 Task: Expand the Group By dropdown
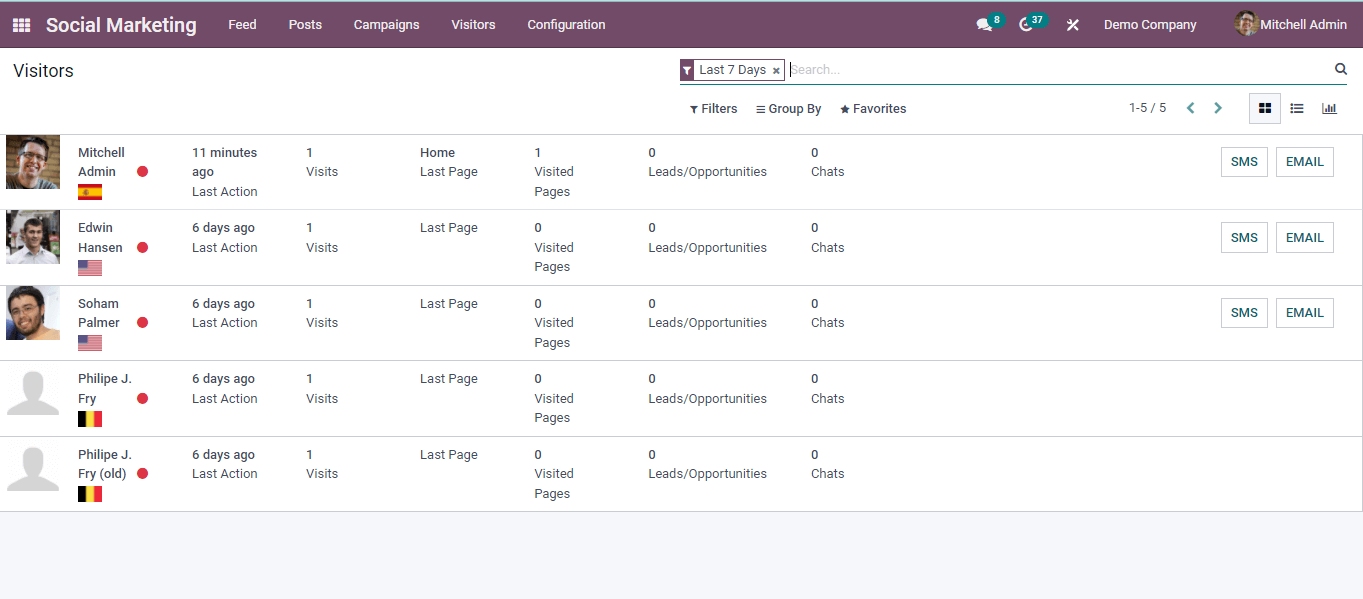coord(789,109)
